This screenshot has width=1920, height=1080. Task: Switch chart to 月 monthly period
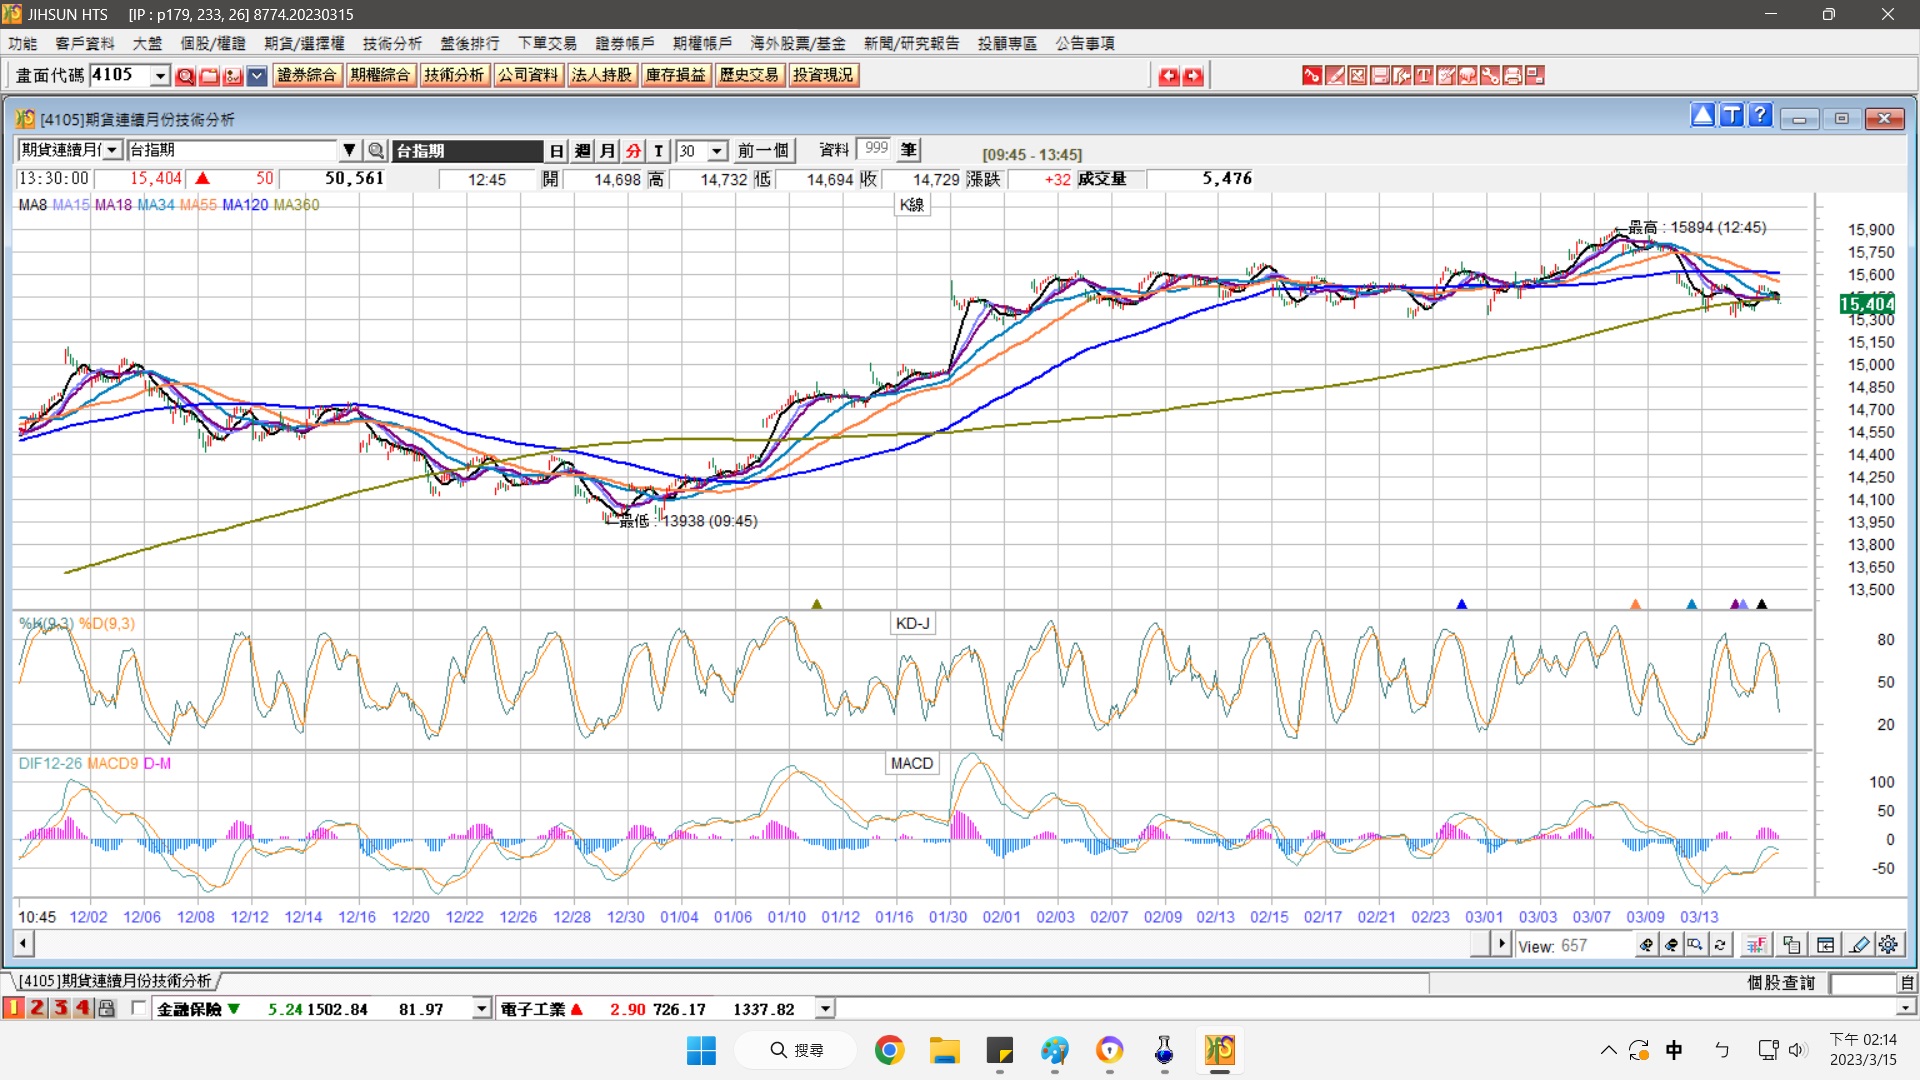pos(607,151)
